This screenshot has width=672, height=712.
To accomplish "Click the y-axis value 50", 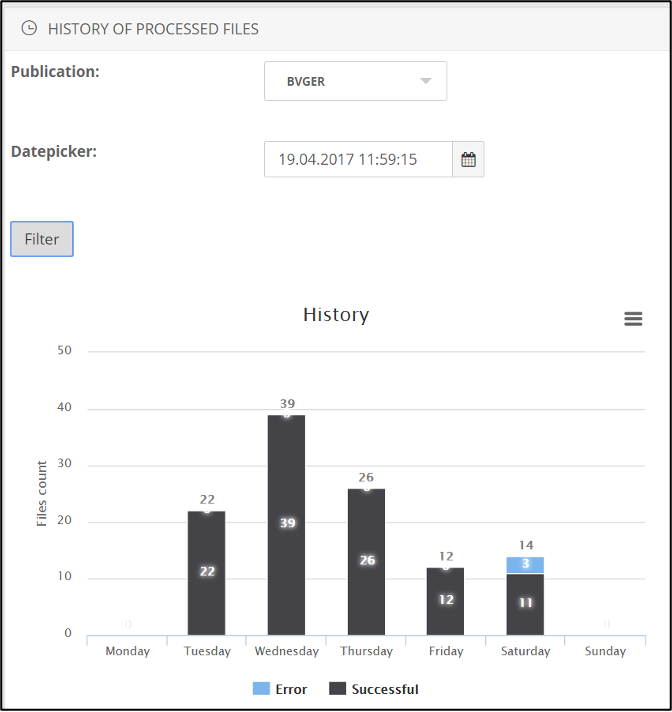I will point(64,350).
